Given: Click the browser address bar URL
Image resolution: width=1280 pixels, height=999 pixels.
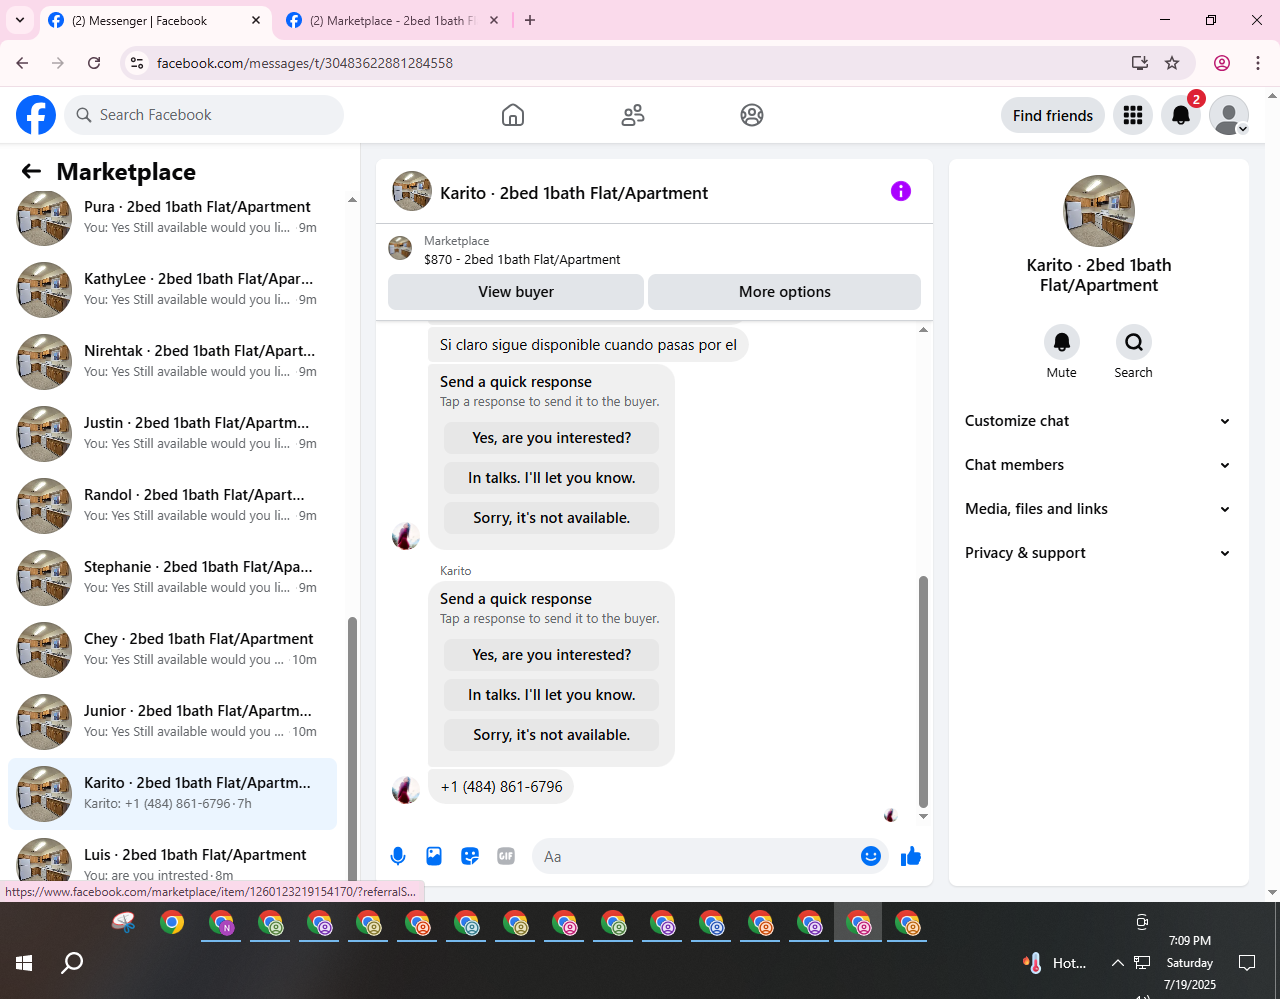Looking at the screenshot, I should tap(305, 63).
